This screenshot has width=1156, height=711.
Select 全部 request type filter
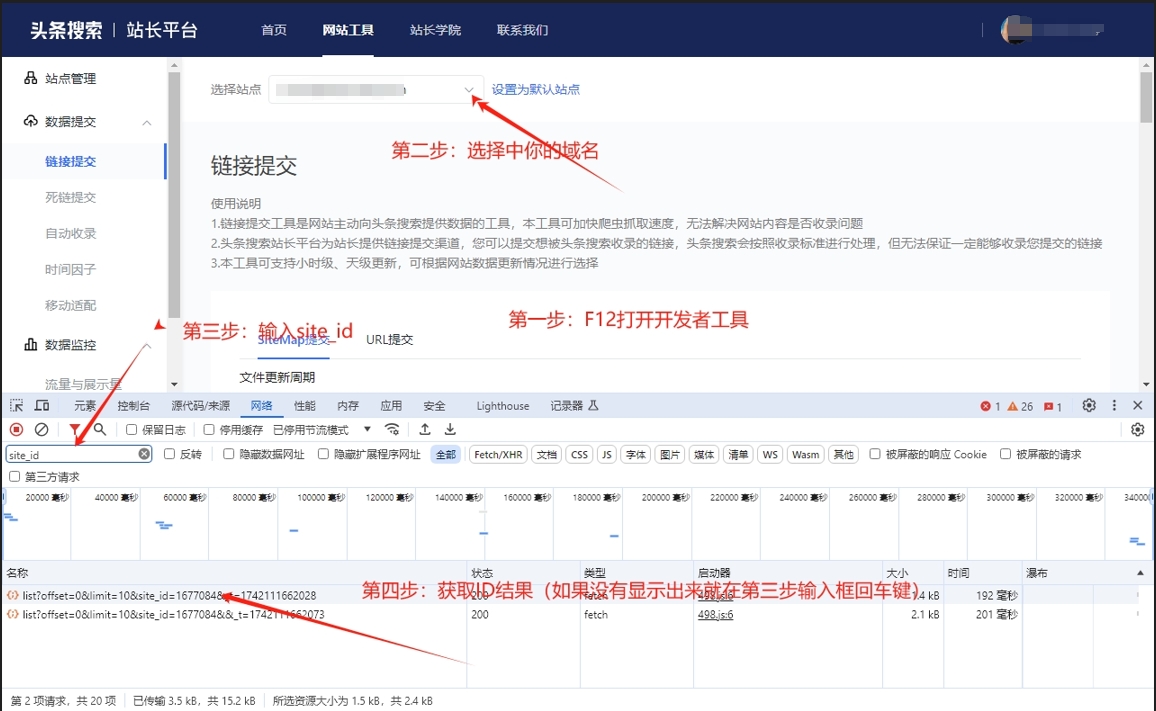coord(445,454)
